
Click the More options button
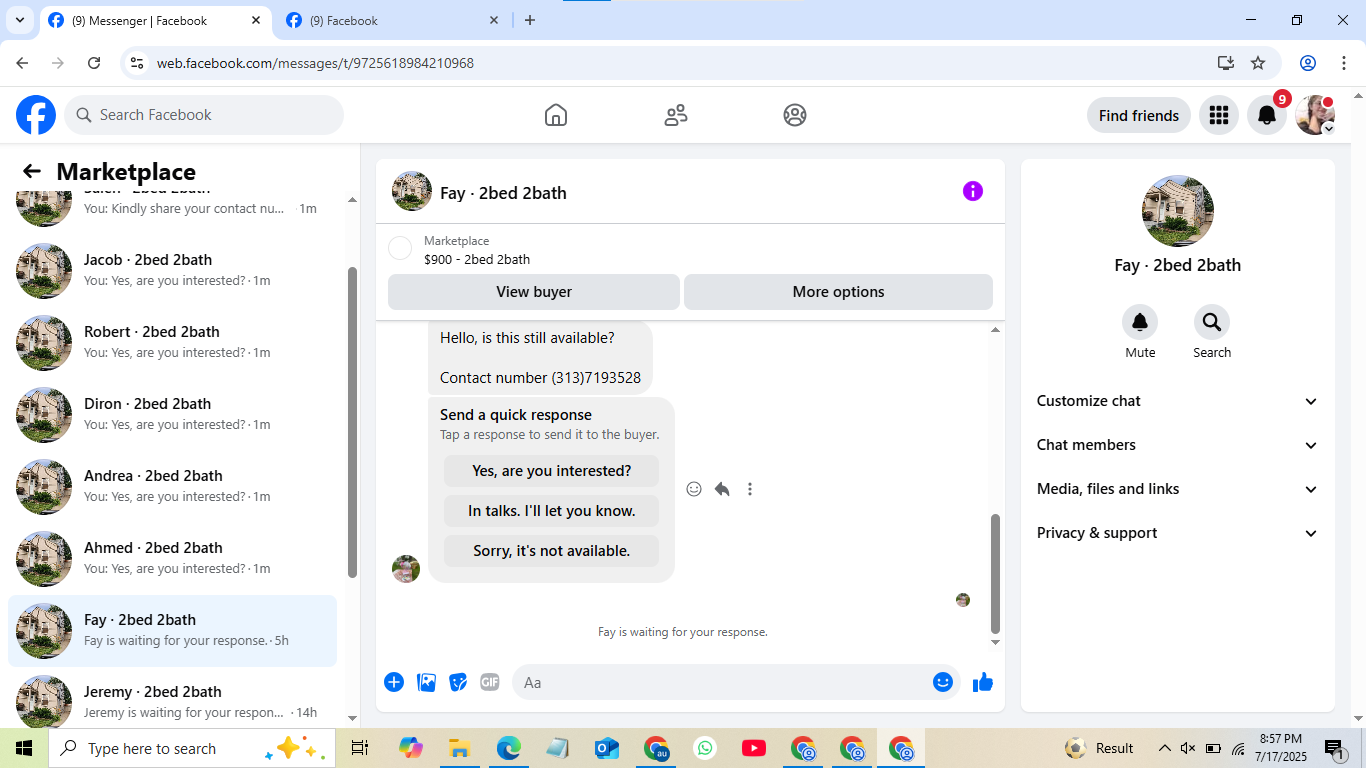coord(838,292)
